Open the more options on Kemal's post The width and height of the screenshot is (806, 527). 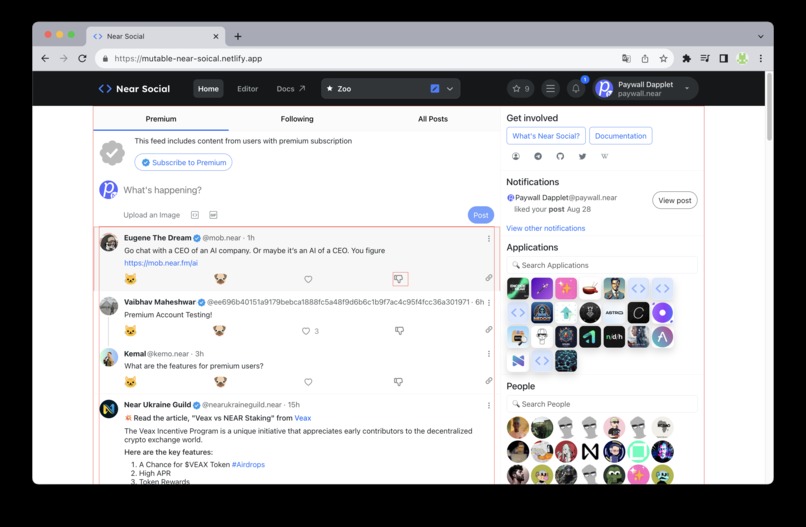point(488,354)
